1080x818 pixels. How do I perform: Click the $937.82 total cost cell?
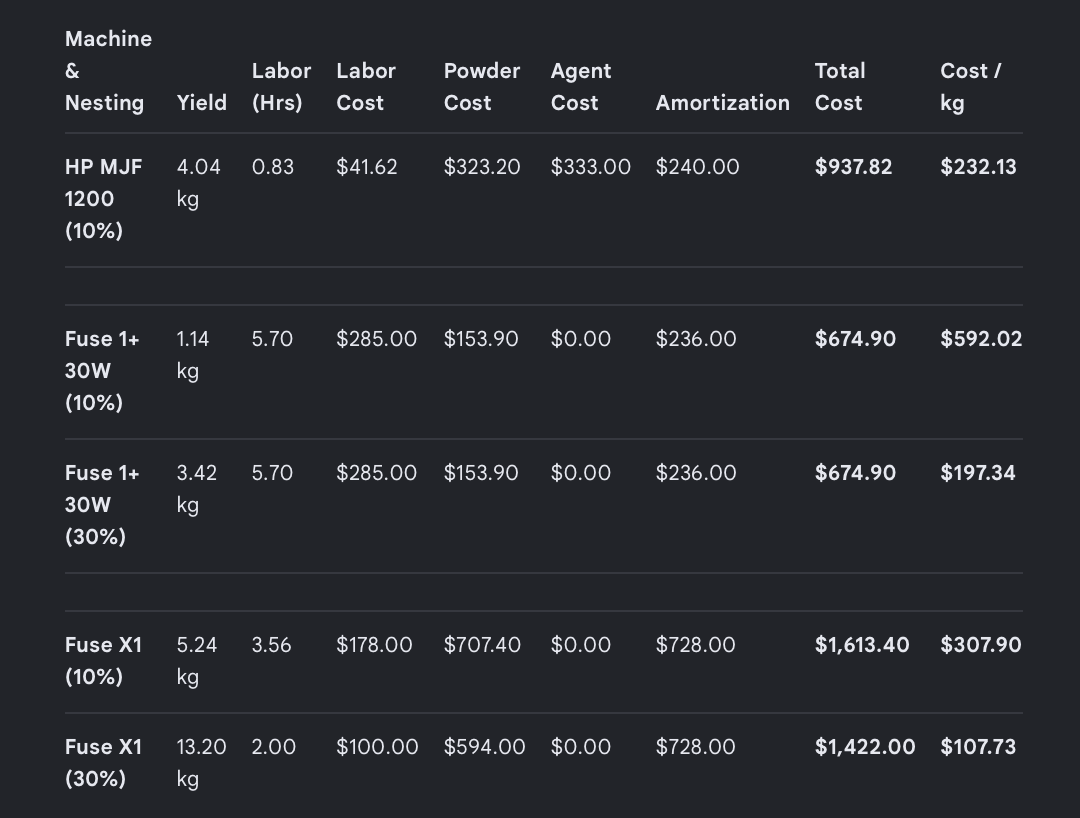853,167
